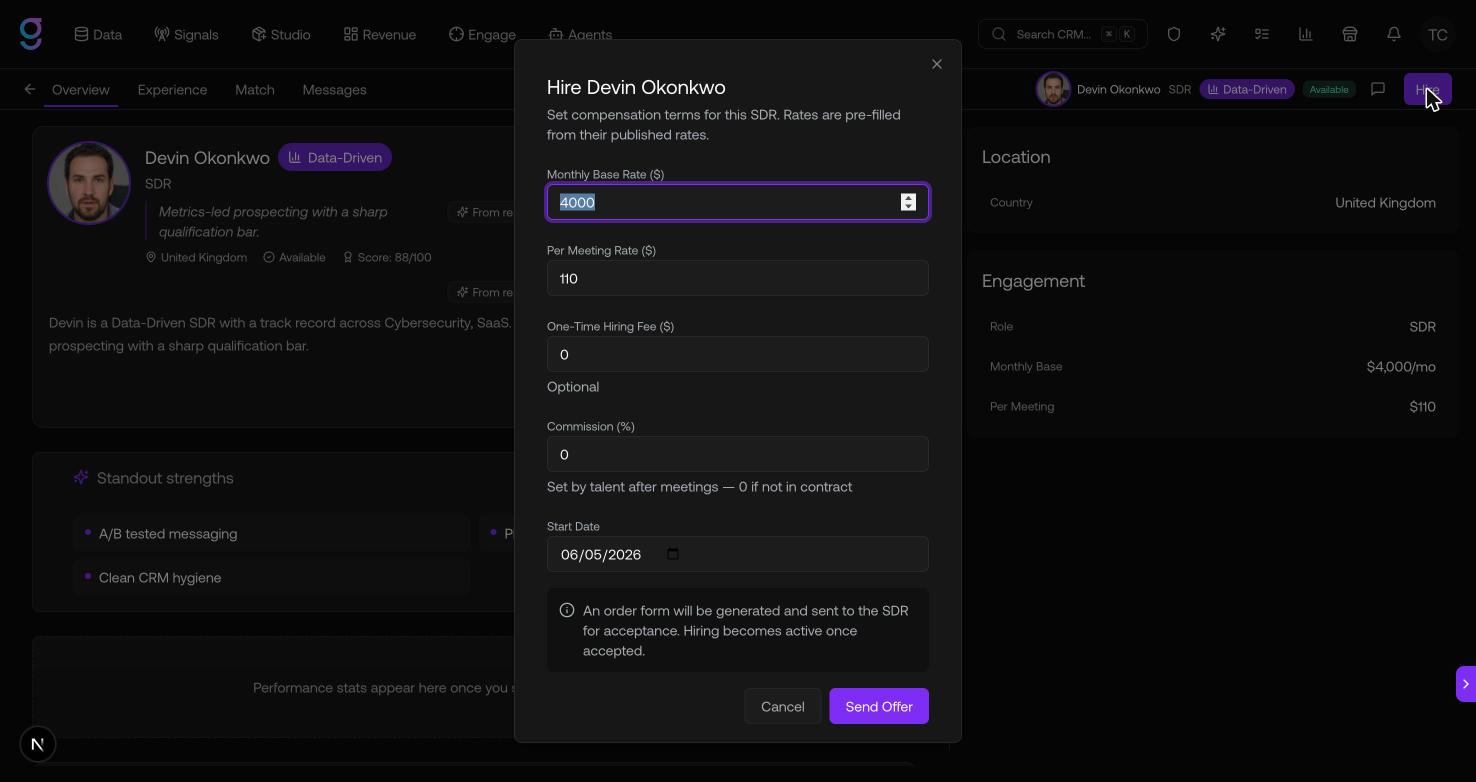Switch to the Overview tab

pos(81,89)
